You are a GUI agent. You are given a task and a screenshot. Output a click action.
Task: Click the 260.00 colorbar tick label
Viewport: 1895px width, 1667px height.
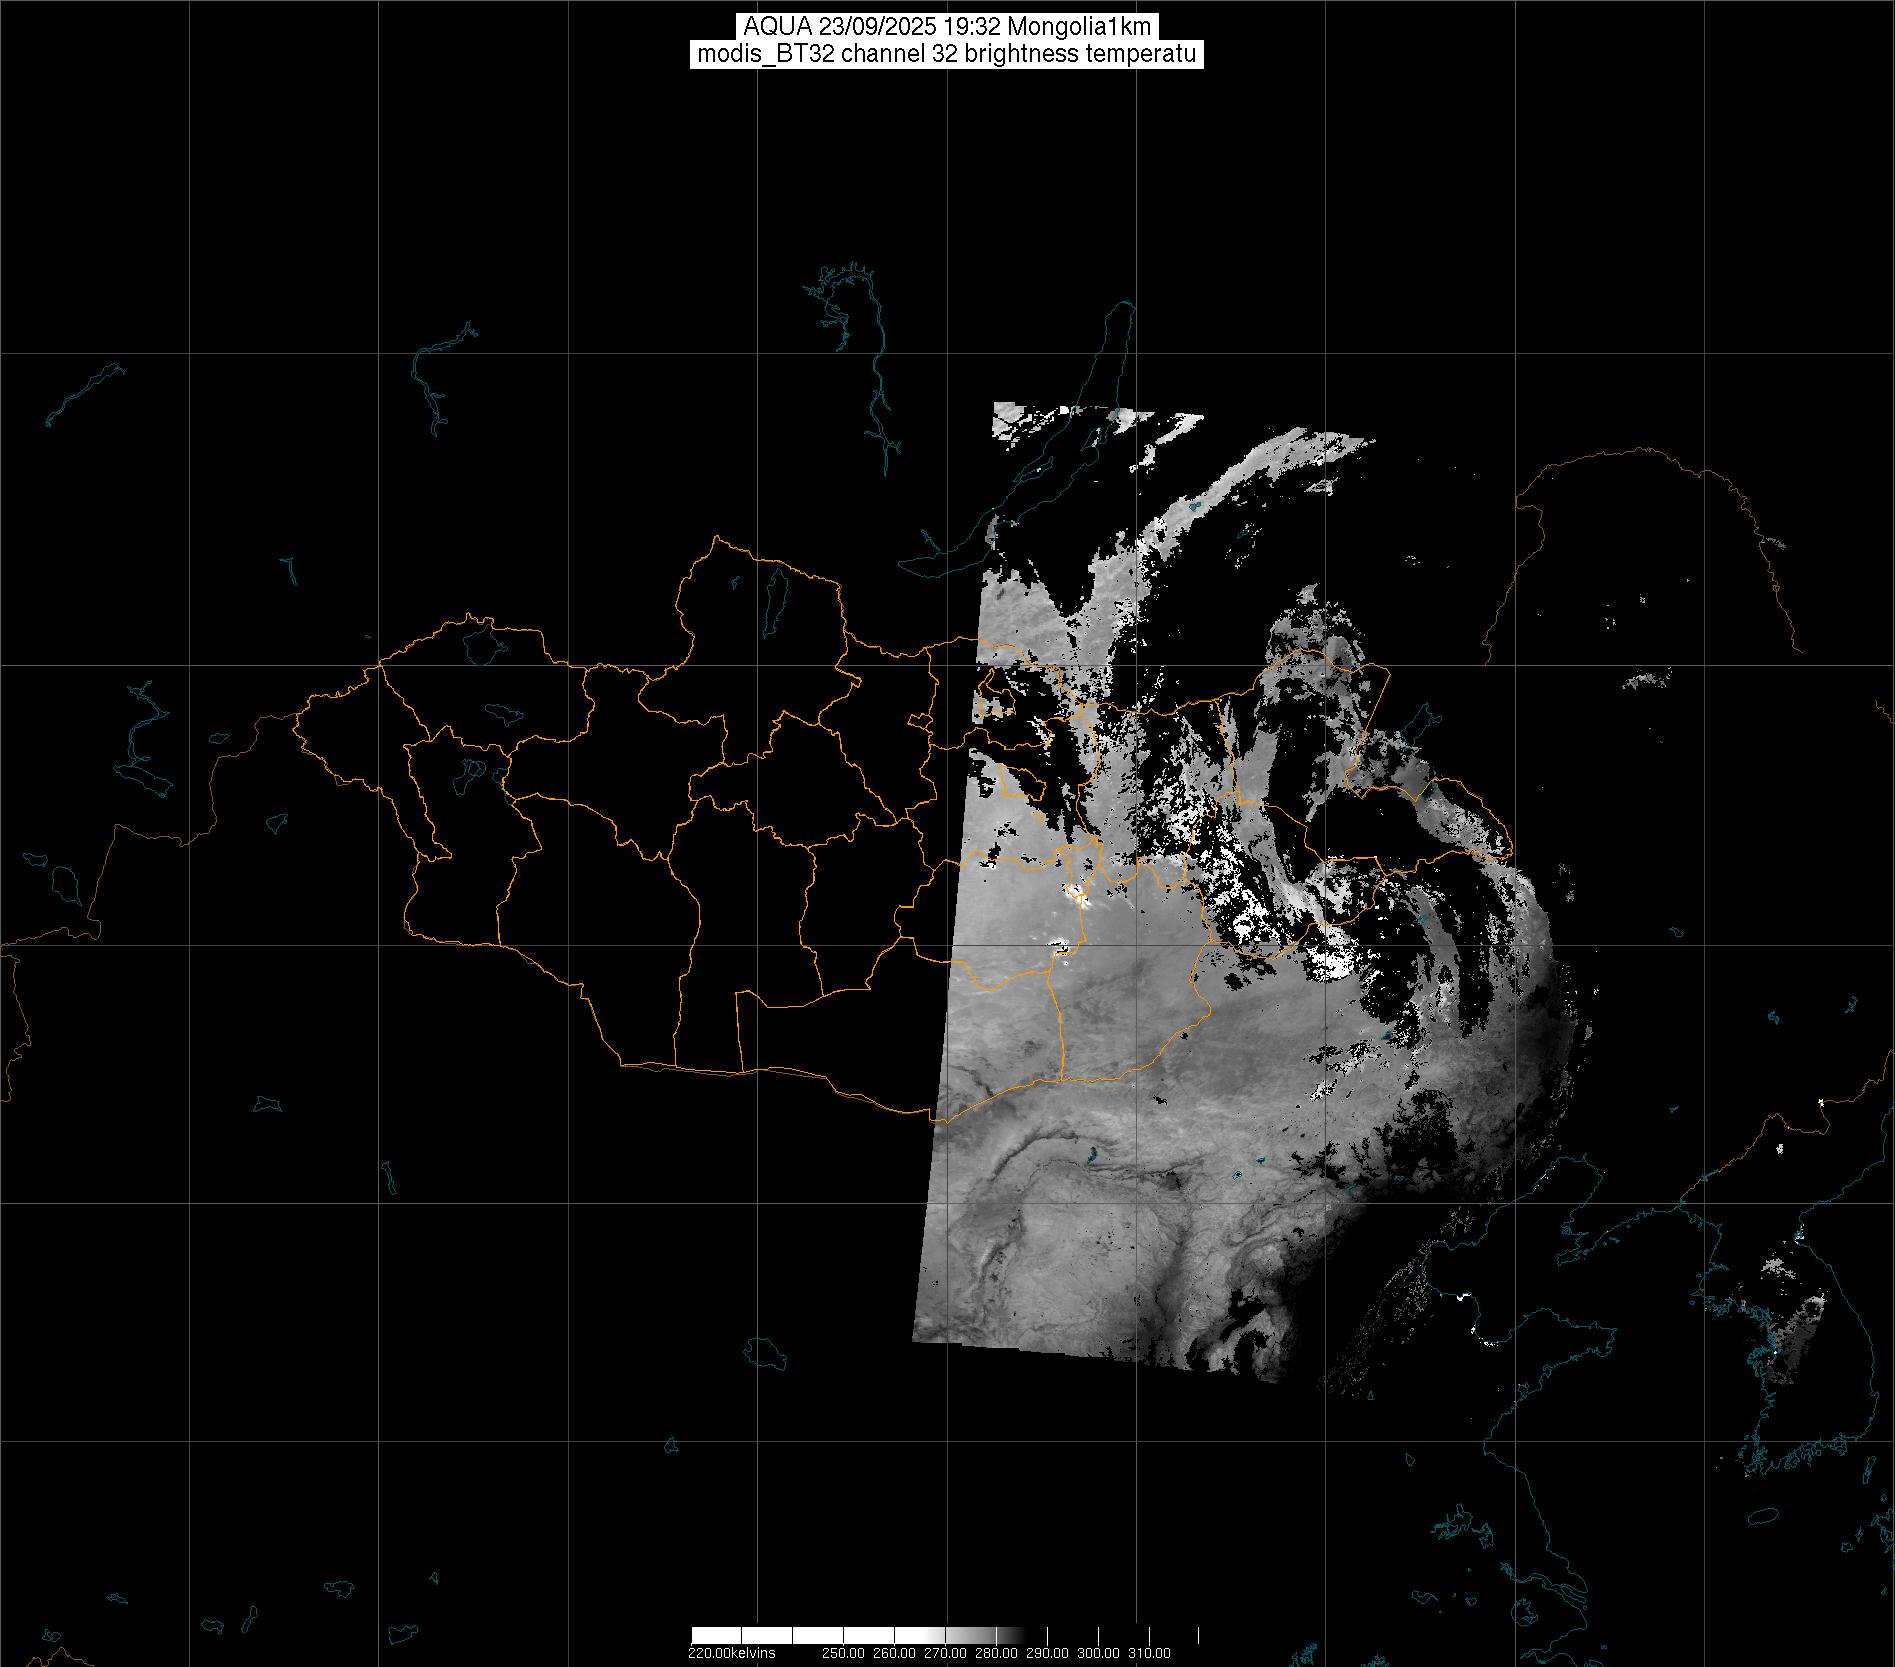894,1653
